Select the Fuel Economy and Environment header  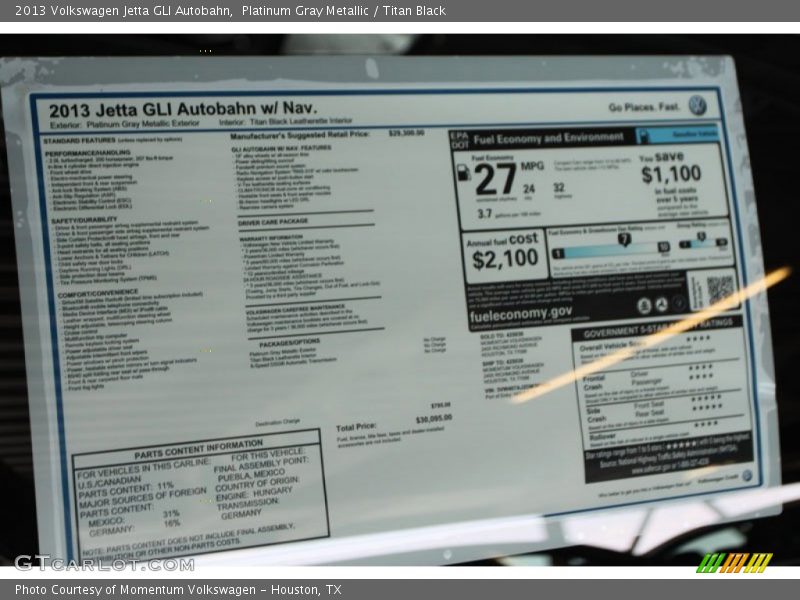tap(548, 138)
